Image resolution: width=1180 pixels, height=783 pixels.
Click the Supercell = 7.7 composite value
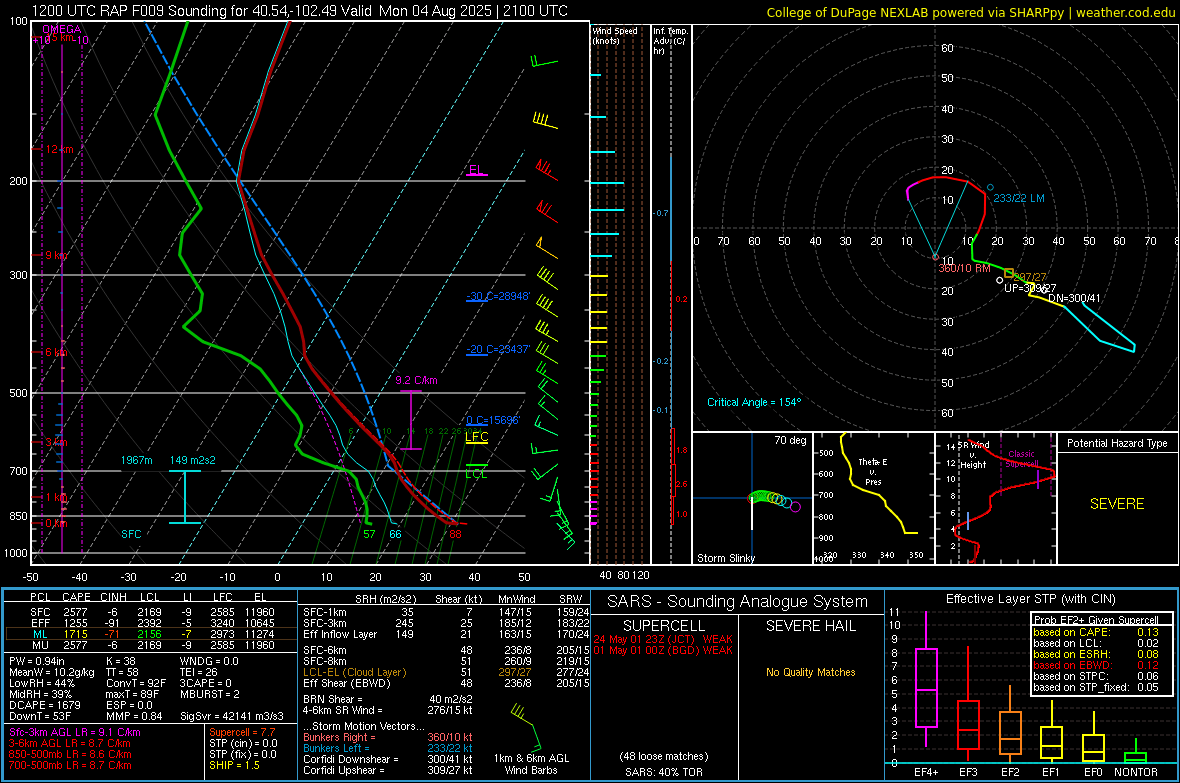click(242, 732)
